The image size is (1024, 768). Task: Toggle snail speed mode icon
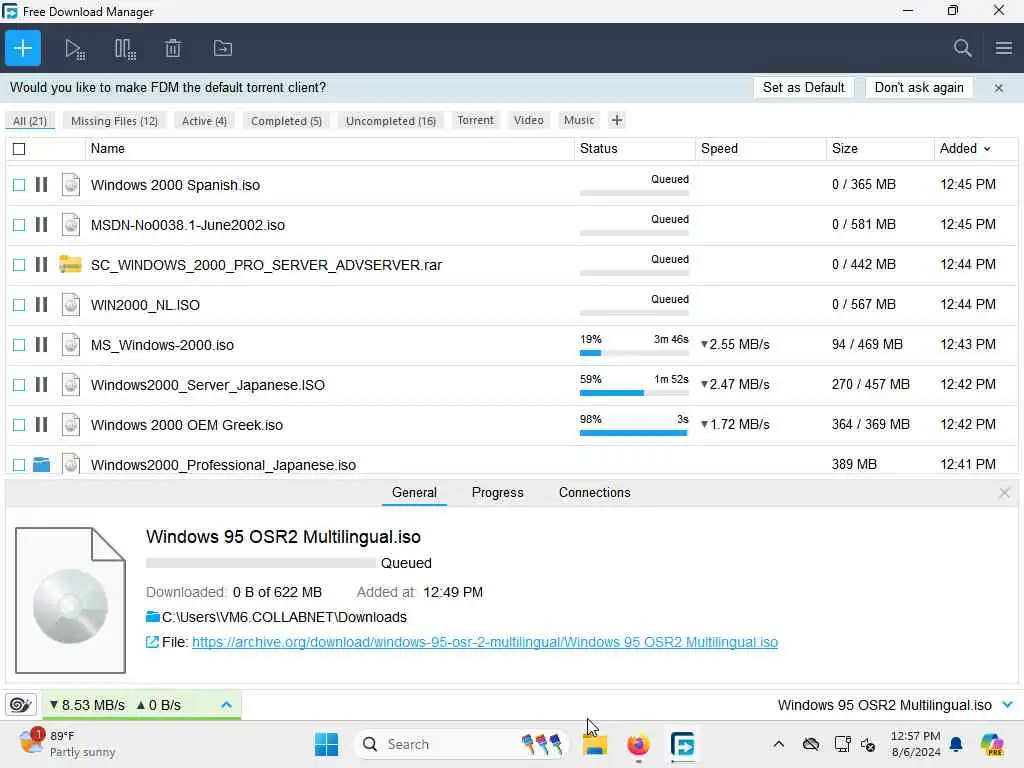pyautogui.click(x=20, y=705)
